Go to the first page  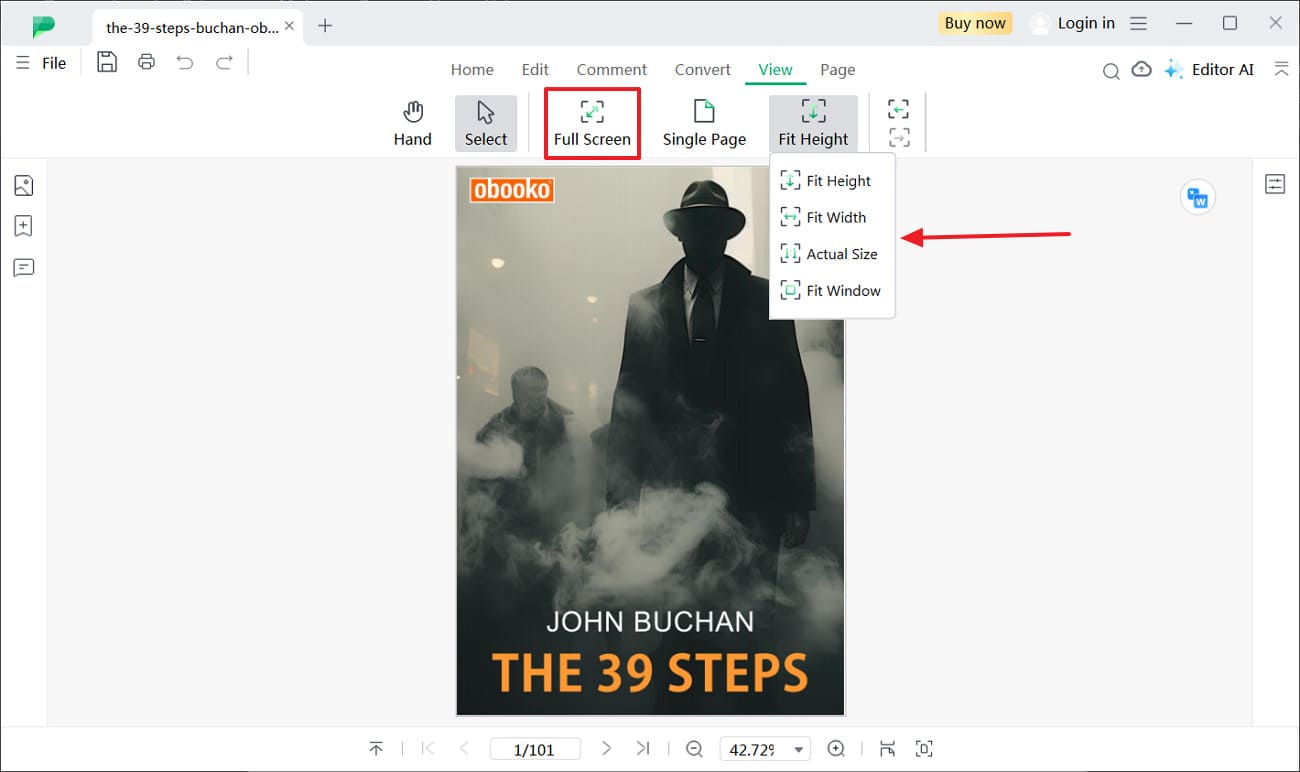[x=428, y=749]
